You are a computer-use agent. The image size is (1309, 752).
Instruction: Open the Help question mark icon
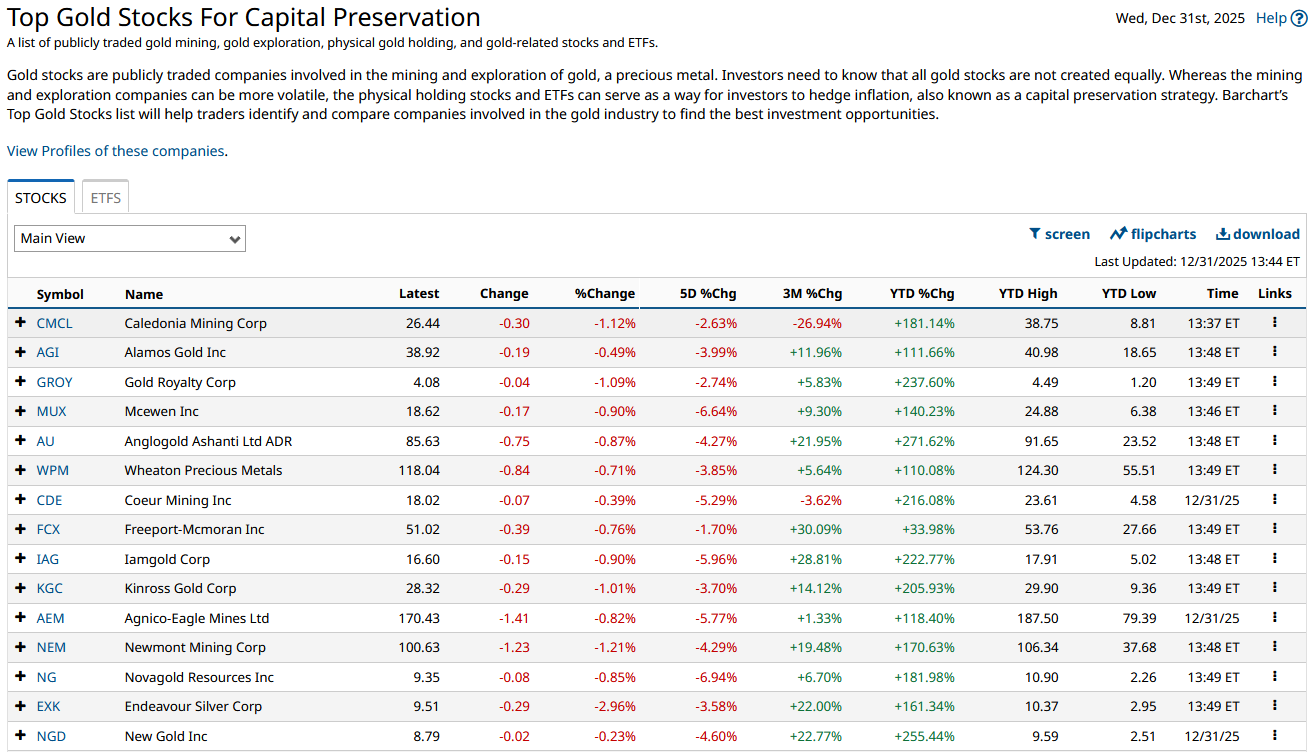(x=1299, y=18)
